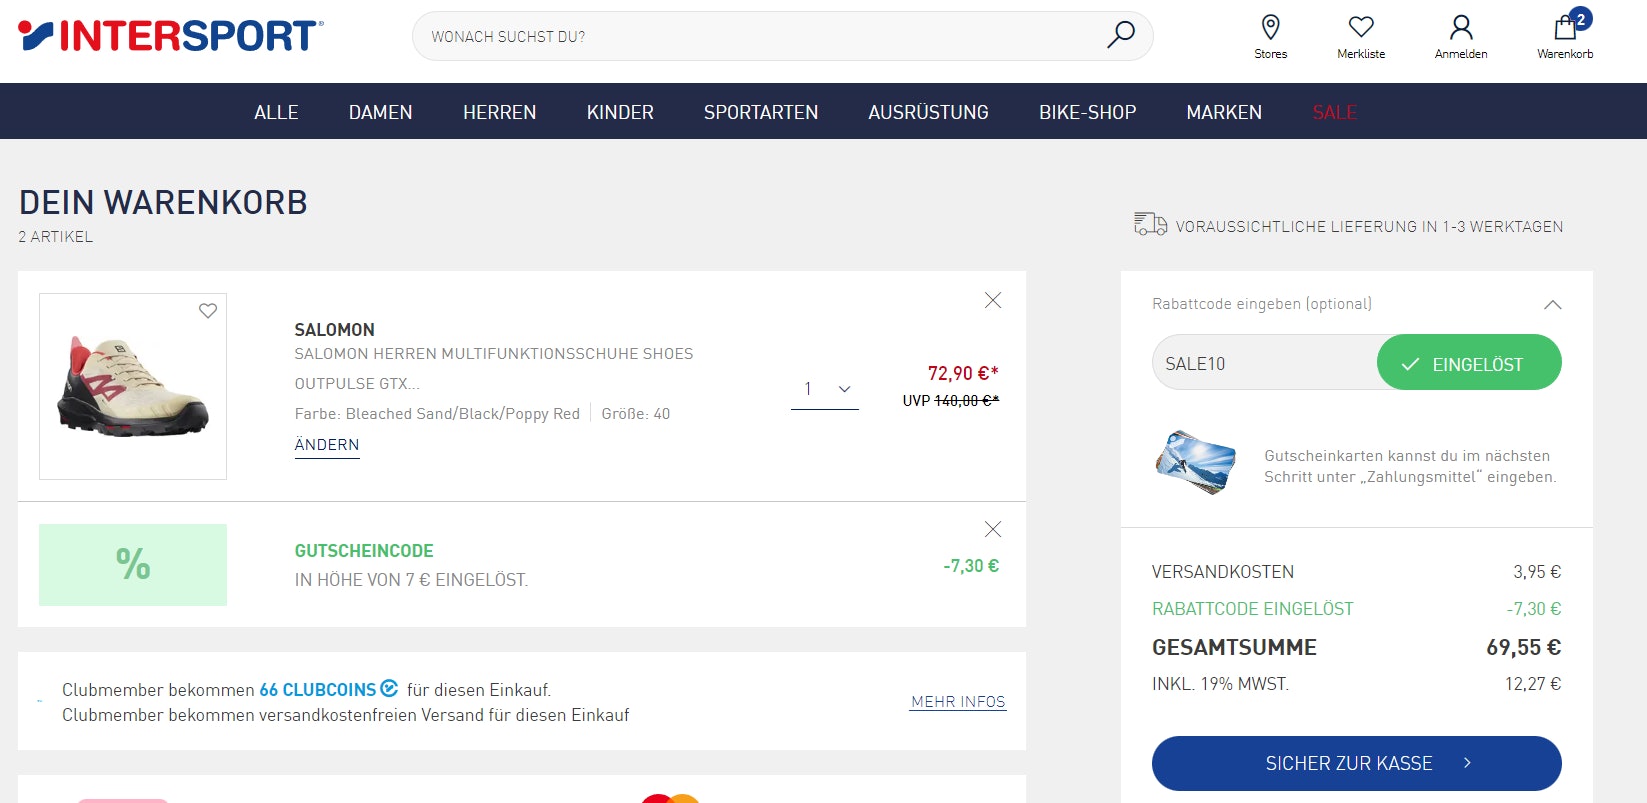Open the DAMEN menu
The height and width of the screenshot is (803, 1647).
[x=381, y=112]
